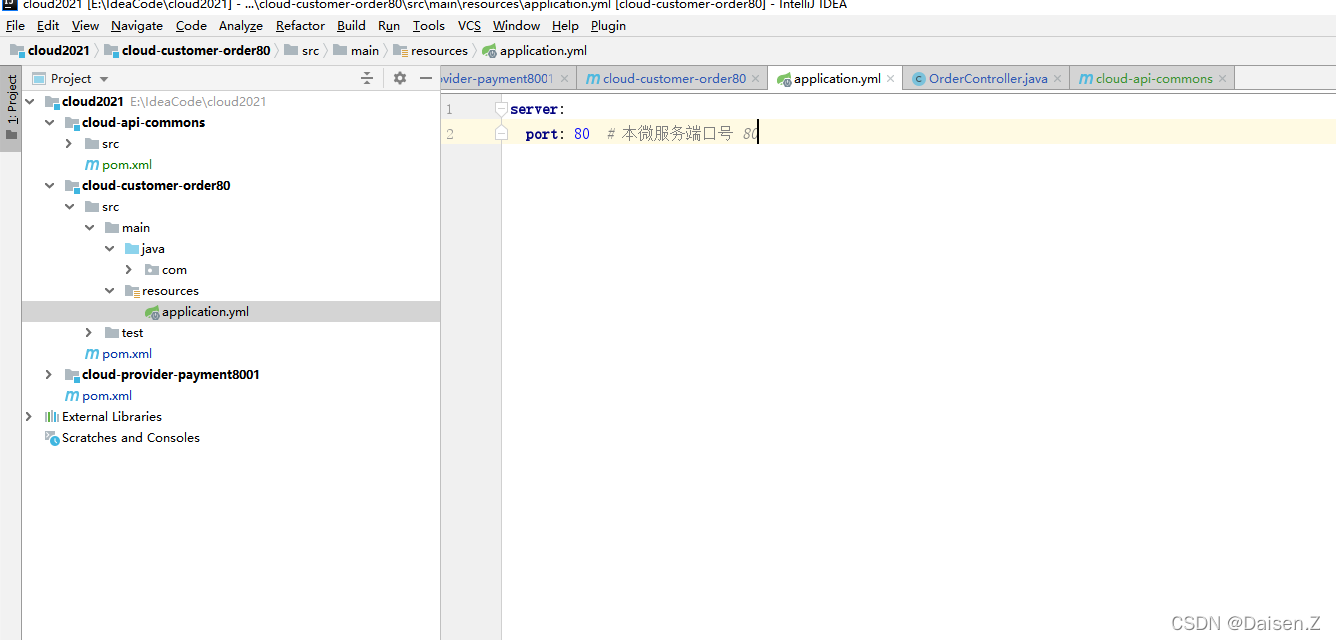Open the Code menu
Screen dimensions: 1336x640
click(x=191, y=26)
